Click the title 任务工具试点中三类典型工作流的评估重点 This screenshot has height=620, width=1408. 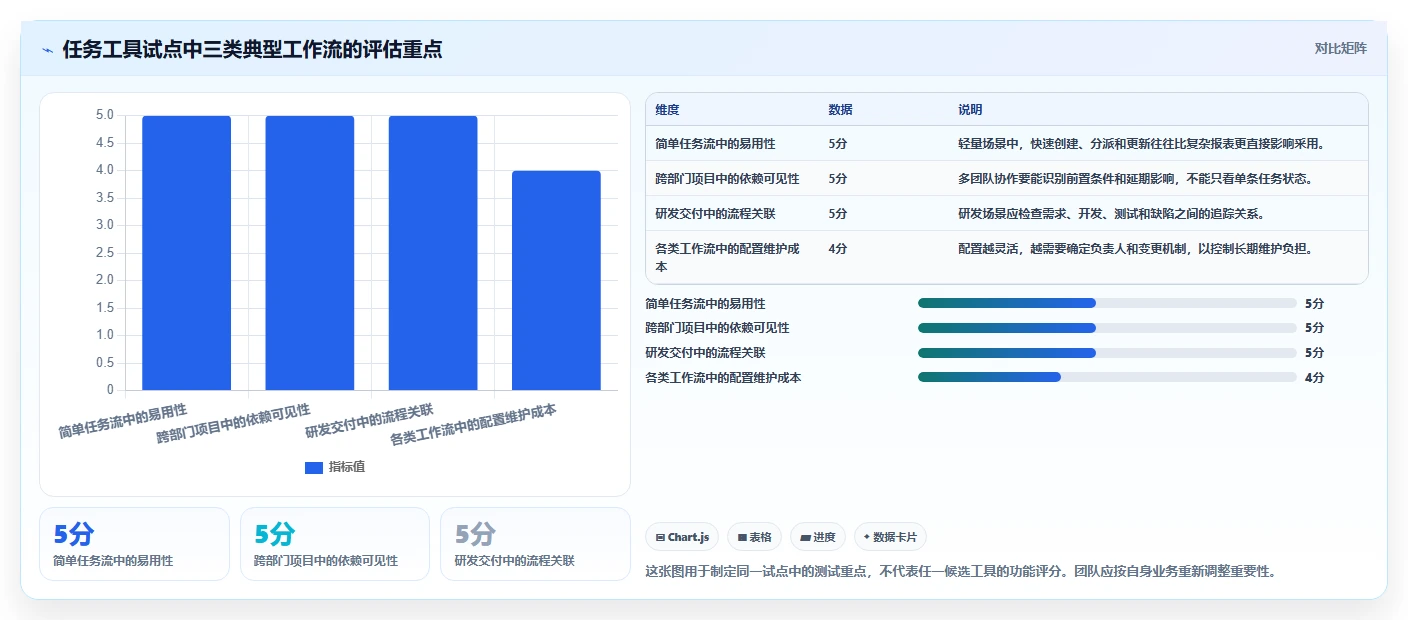[x=252, y=50]
